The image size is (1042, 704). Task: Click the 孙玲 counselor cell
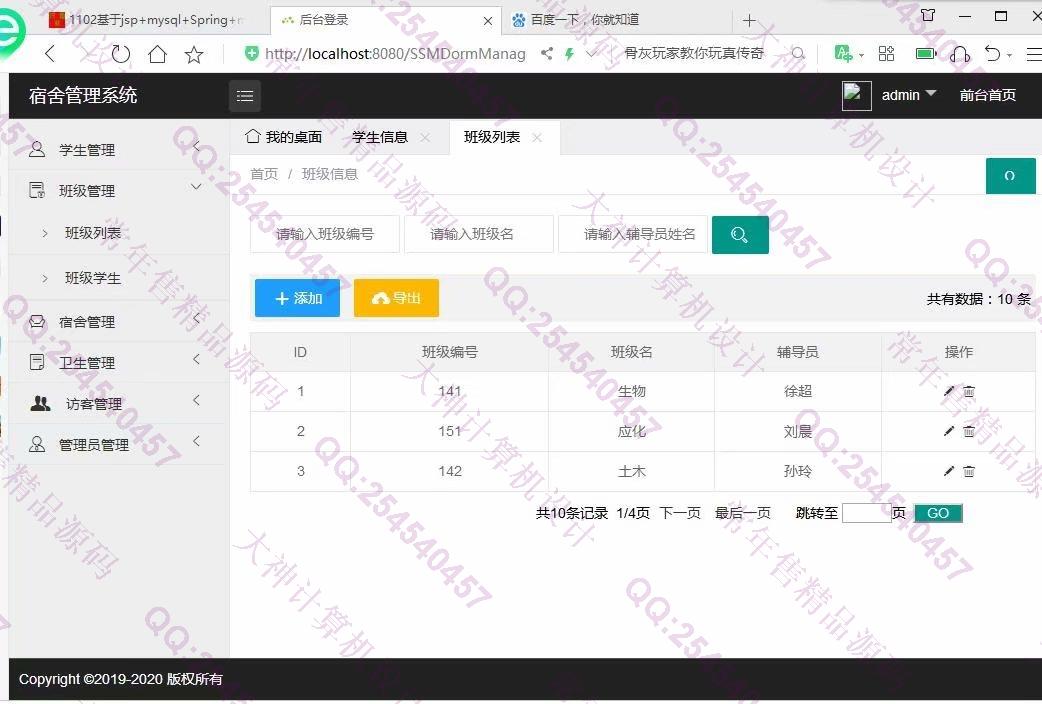click(797, 471)
